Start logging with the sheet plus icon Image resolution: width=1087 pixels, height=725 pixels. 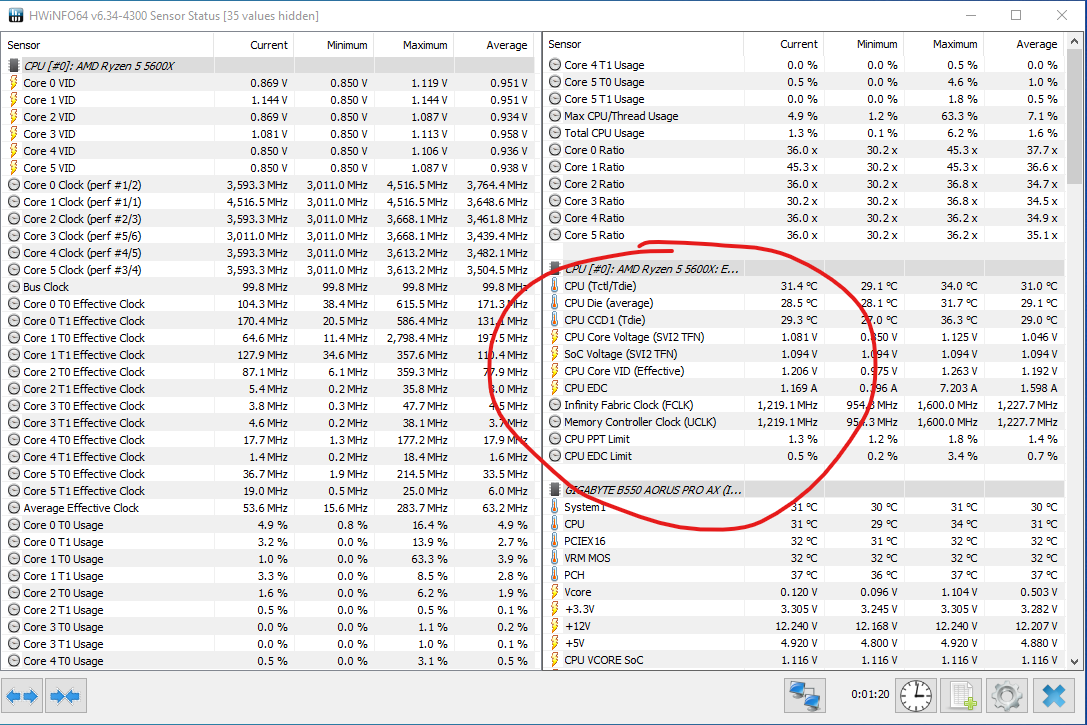[962, 696]
